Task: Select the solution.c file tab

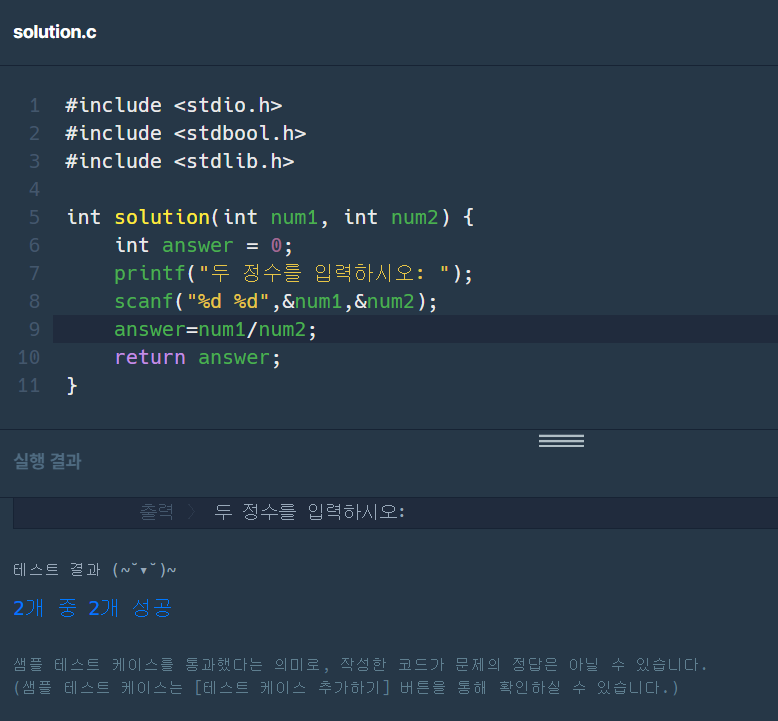Action: [55, 32]
